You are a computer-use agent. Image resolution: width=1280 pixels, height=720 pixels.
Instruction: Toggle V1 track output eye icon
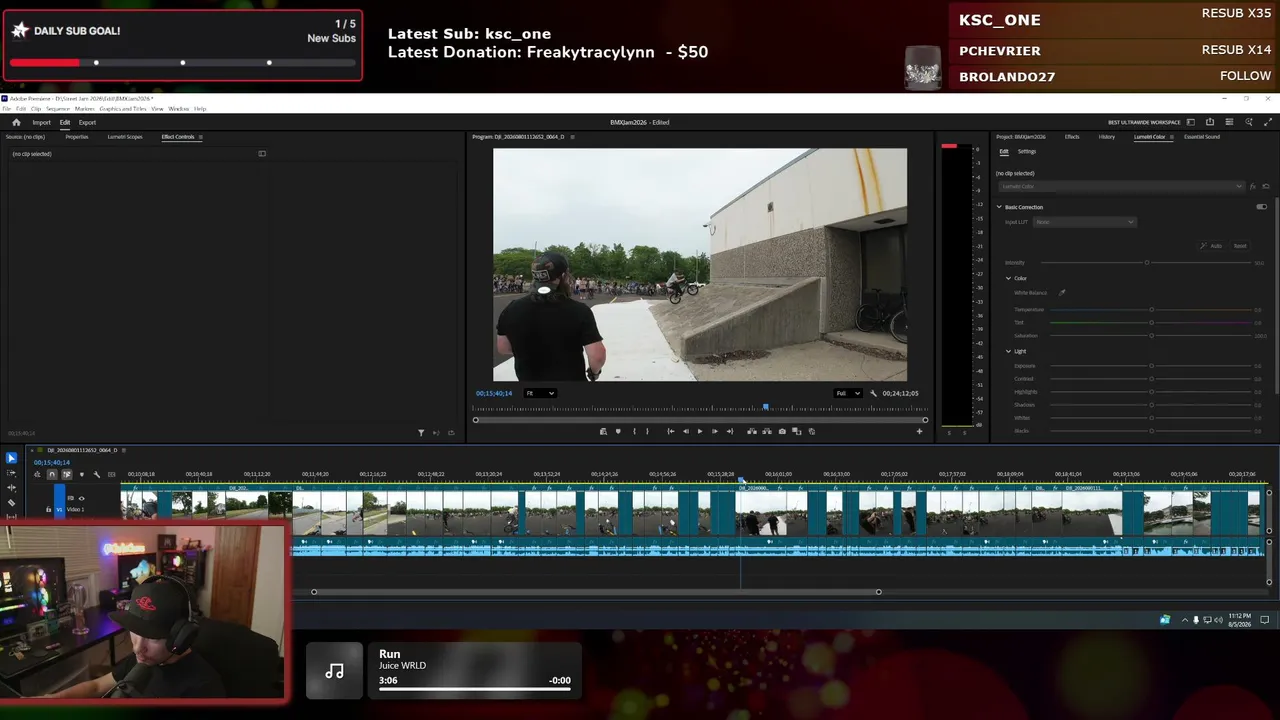tap(81, 498)
